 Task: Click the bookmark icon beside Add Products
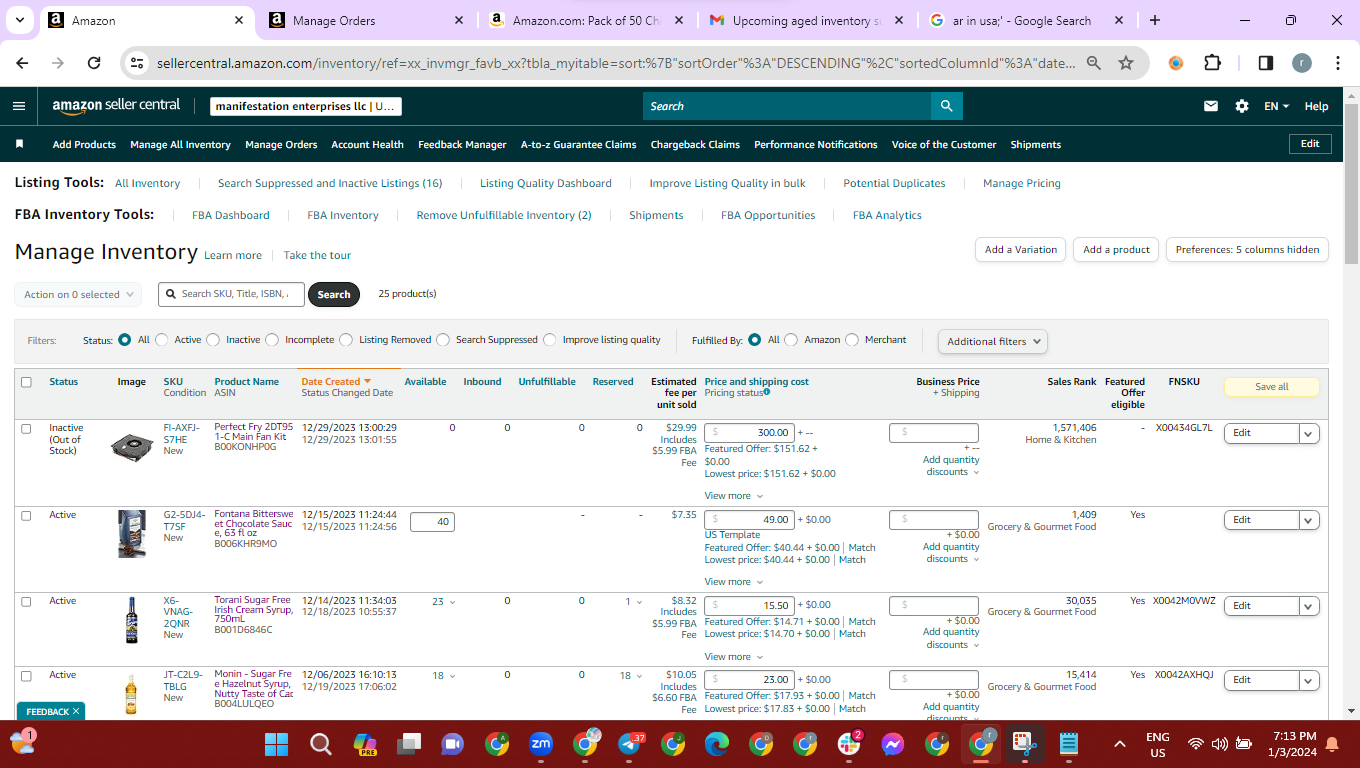pyautogui.click(x=19, y=144)
